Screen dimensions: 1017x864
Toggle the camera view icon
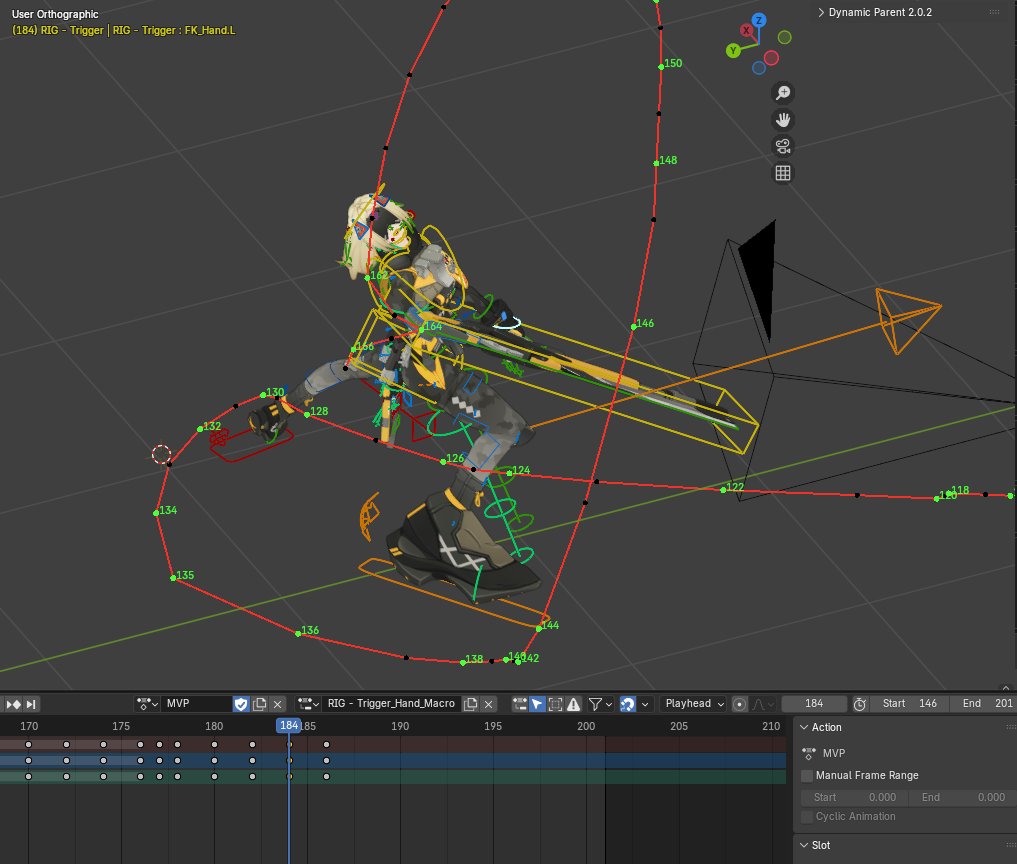click(783, 147)
